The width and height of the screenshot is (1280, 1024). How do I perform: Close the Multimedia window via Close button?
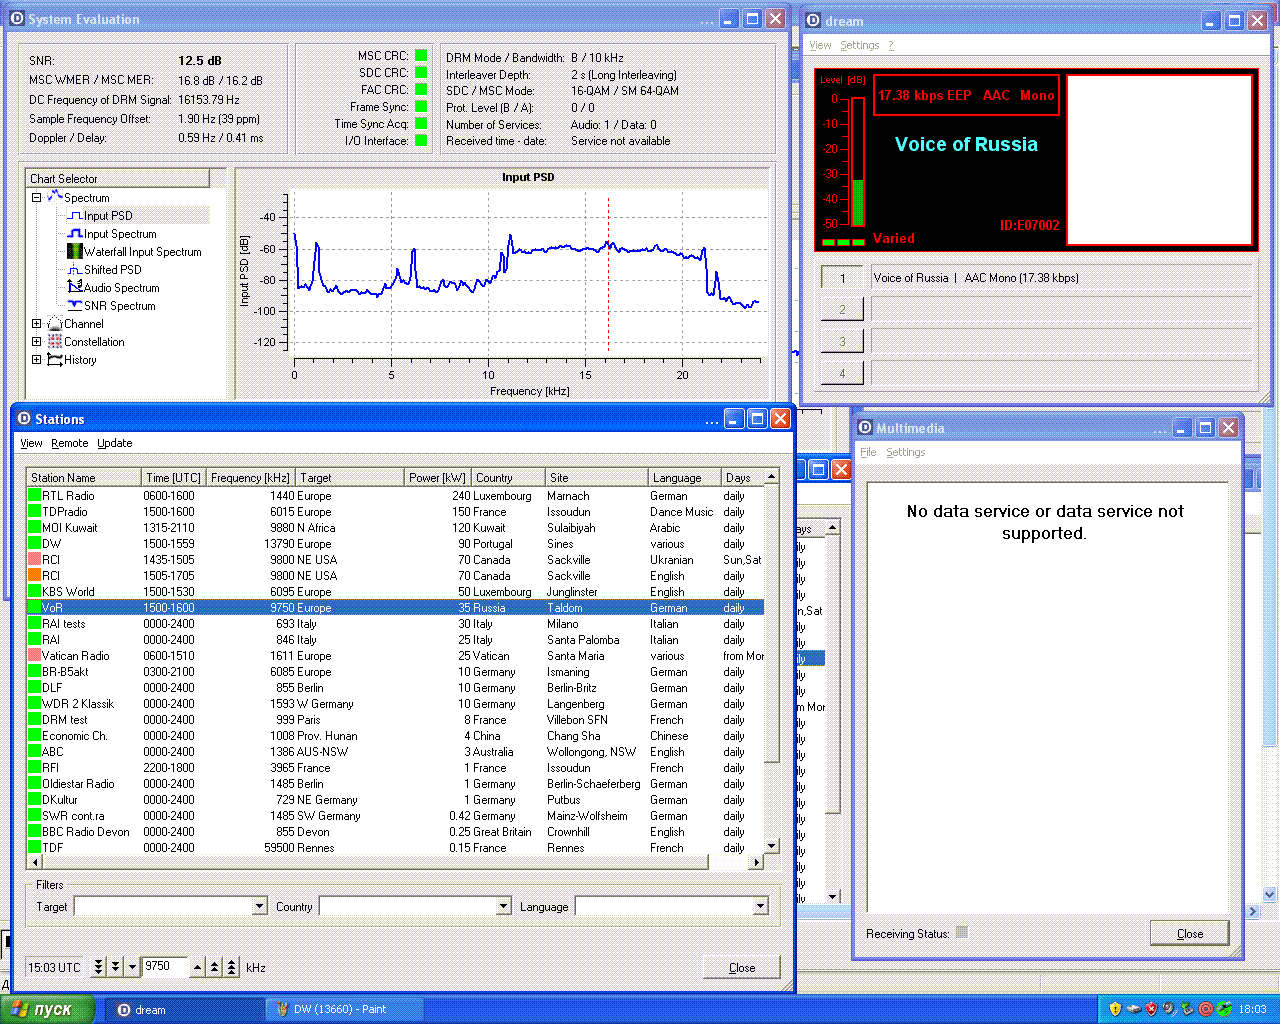[x=1190, y=934]
